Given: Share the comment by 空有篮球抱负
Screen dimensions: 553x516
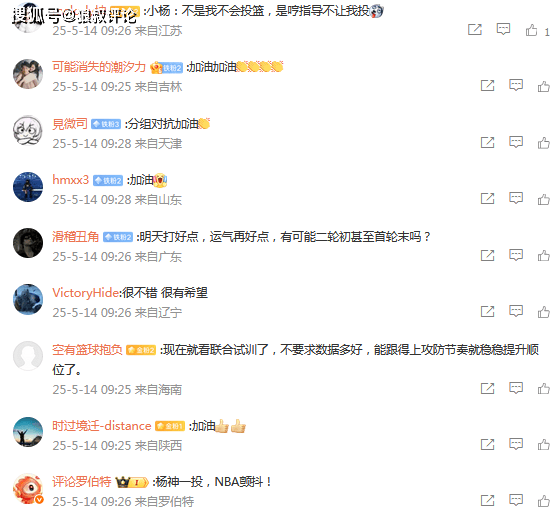Looking at the screenshot, I should [x=487, y=388].
